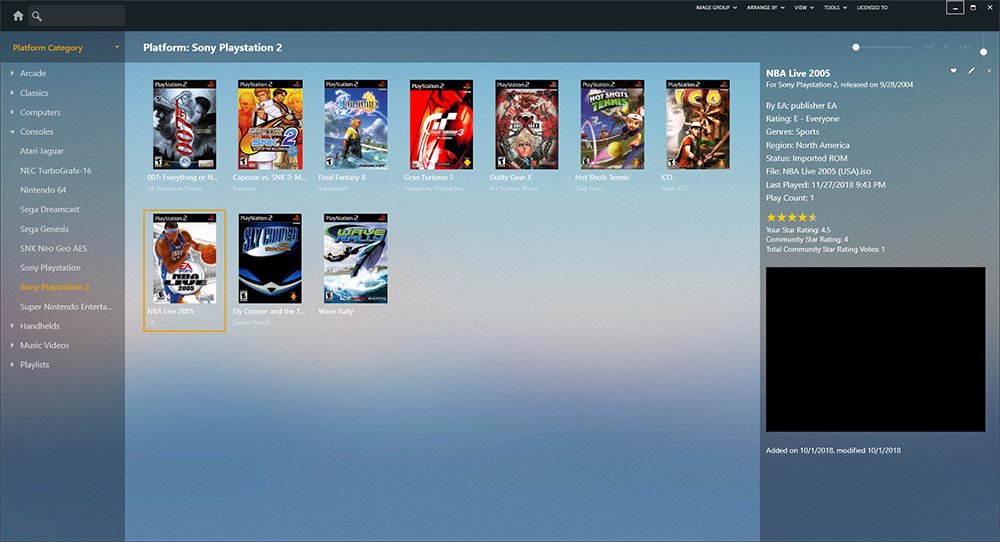The image size is (1000, 542).
Task: Go to the Home icon
Action: (x=18, y=16)
